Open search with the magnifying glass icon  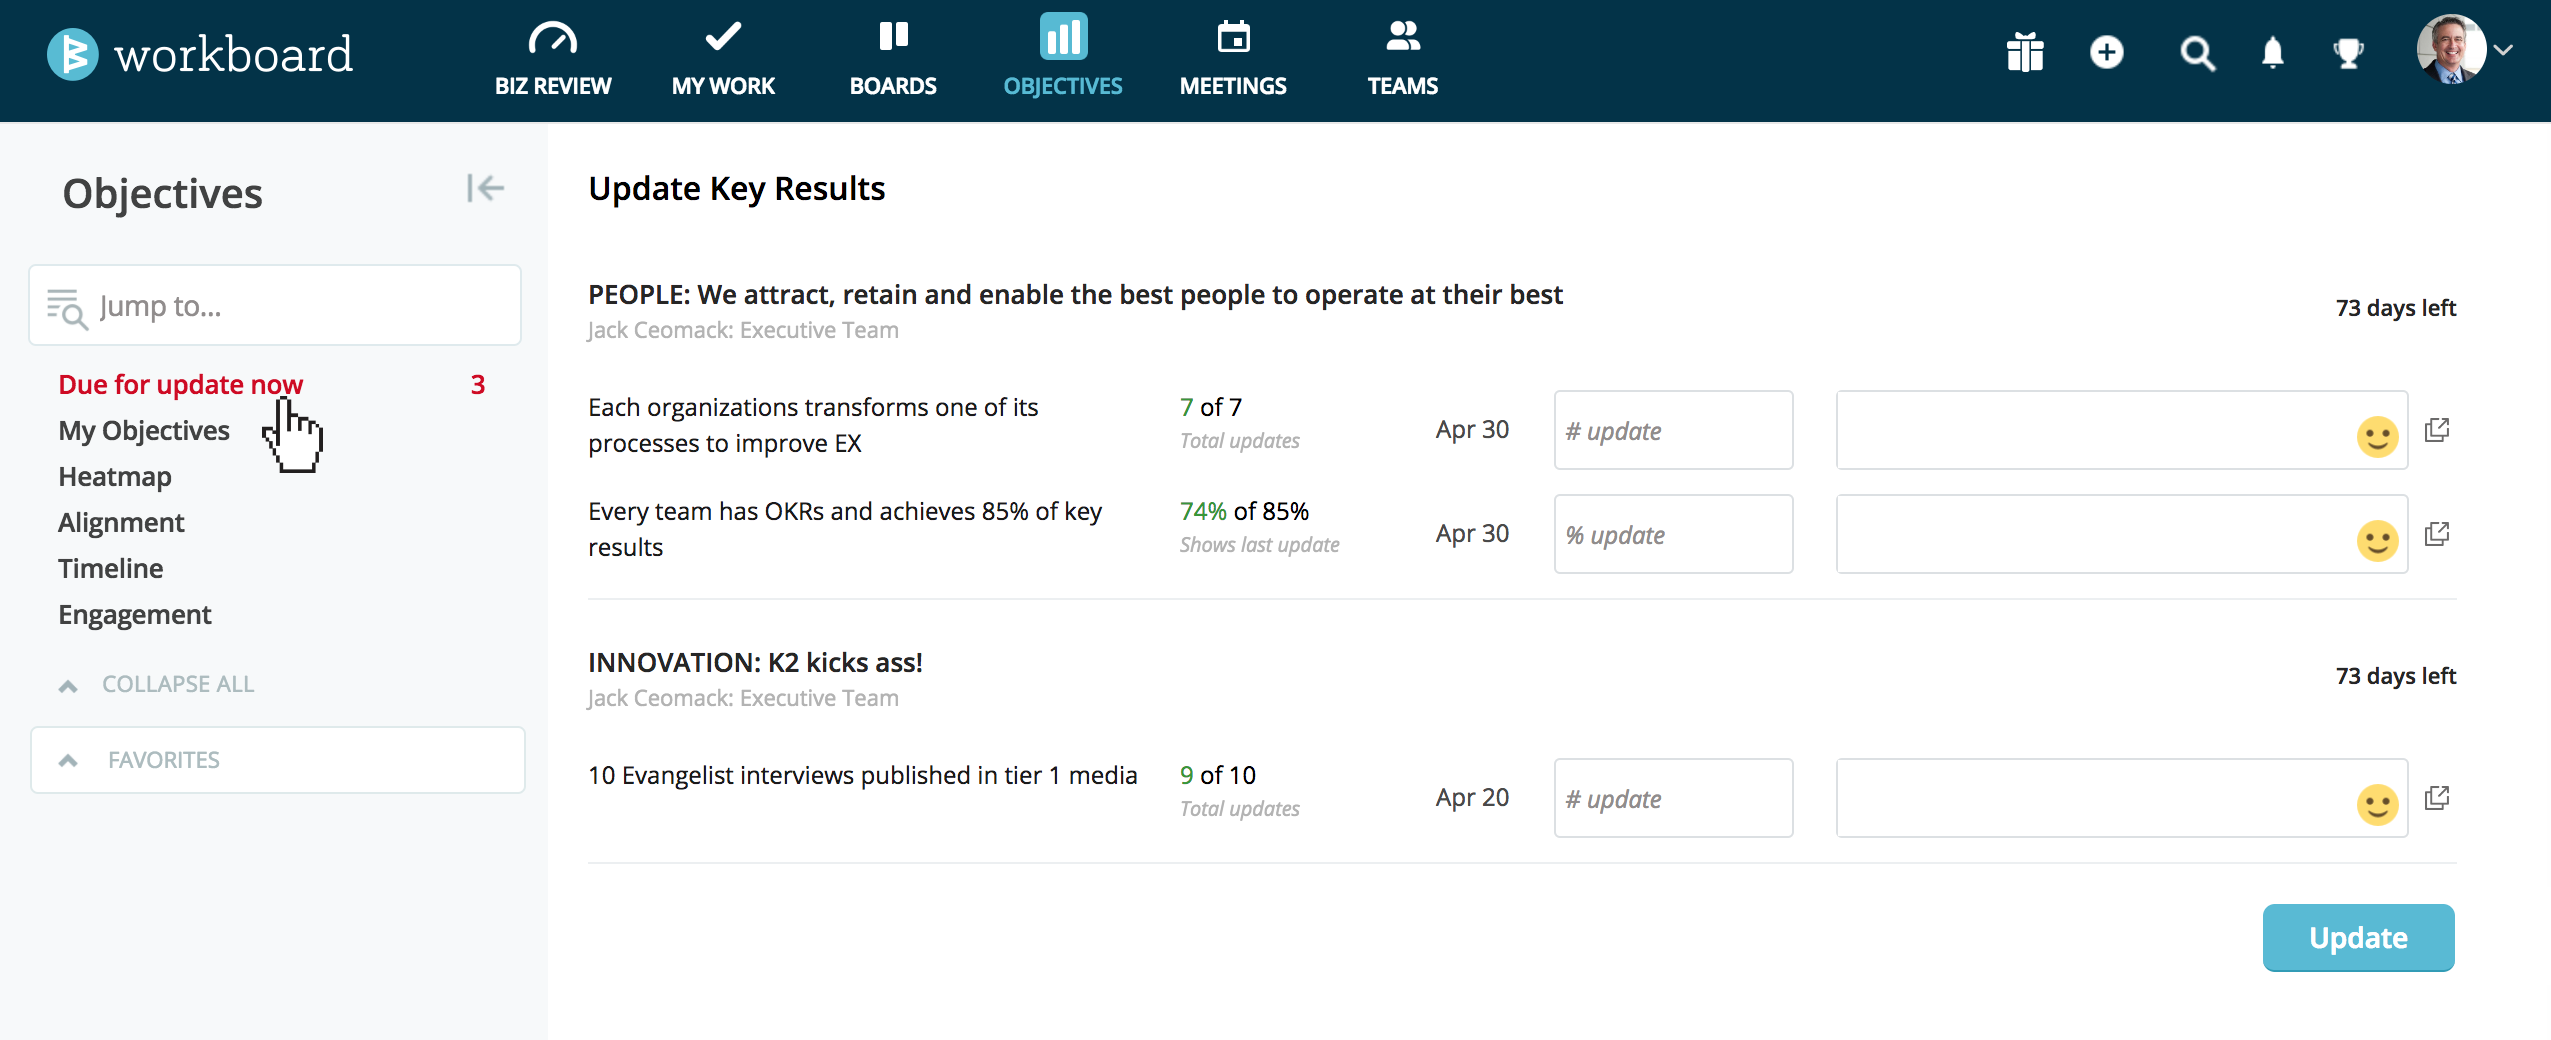coord(2196,53)
